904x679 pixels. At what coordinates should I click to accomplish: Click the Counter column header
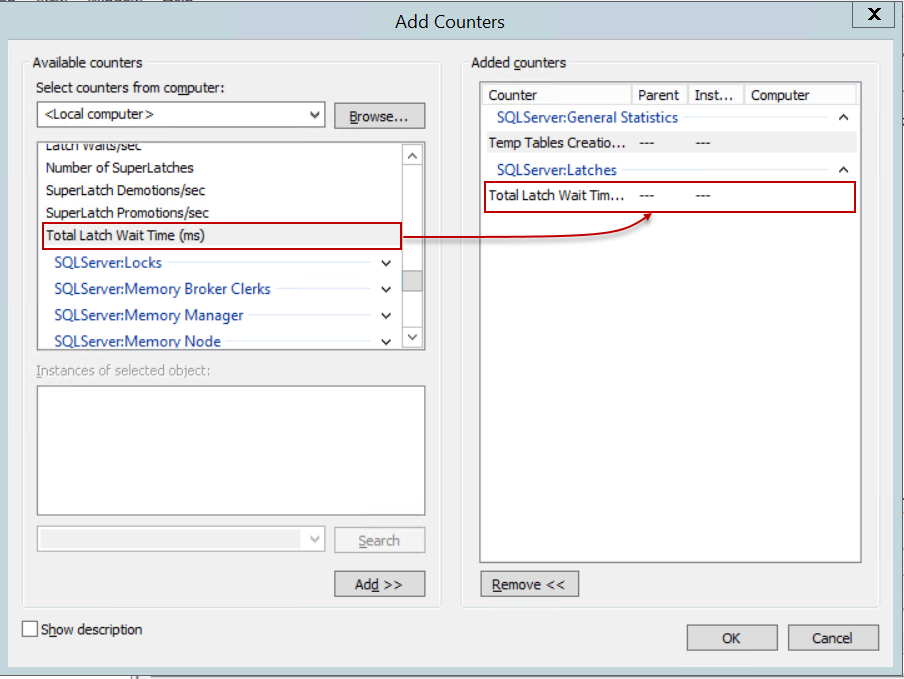coord(557,95)
